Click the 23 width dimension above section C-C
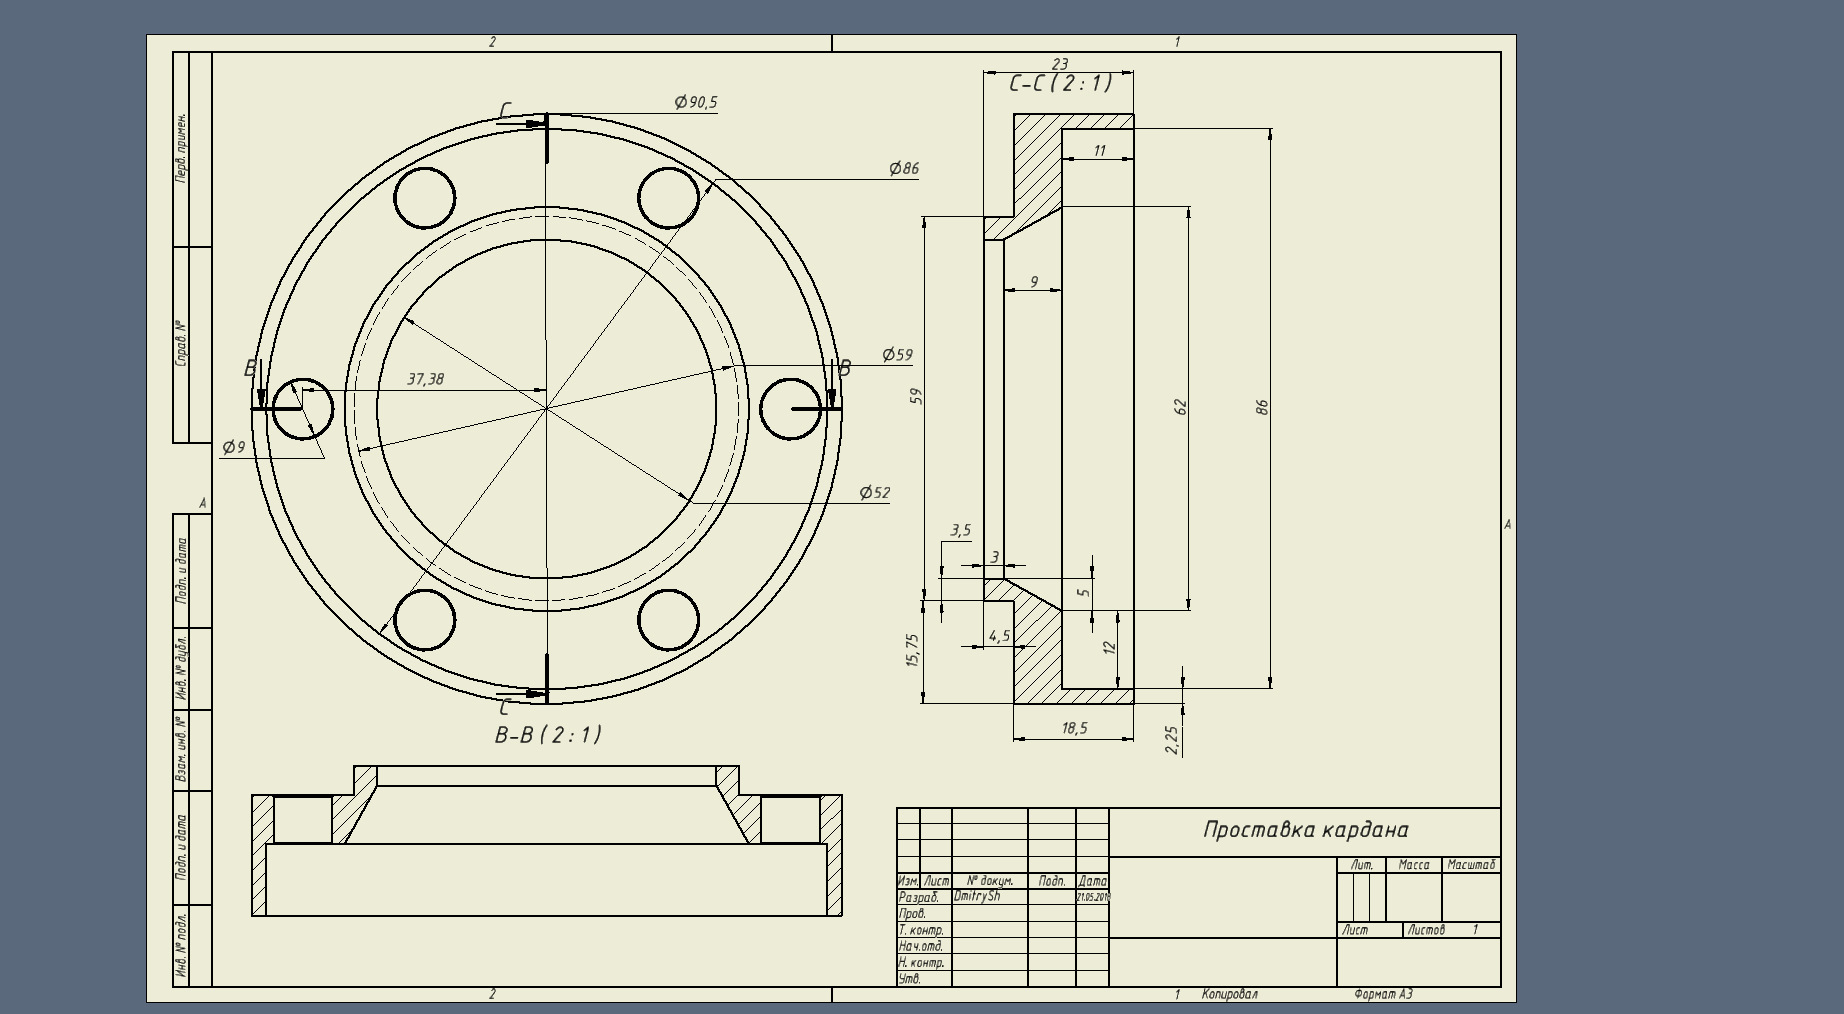 (1060, 64)
